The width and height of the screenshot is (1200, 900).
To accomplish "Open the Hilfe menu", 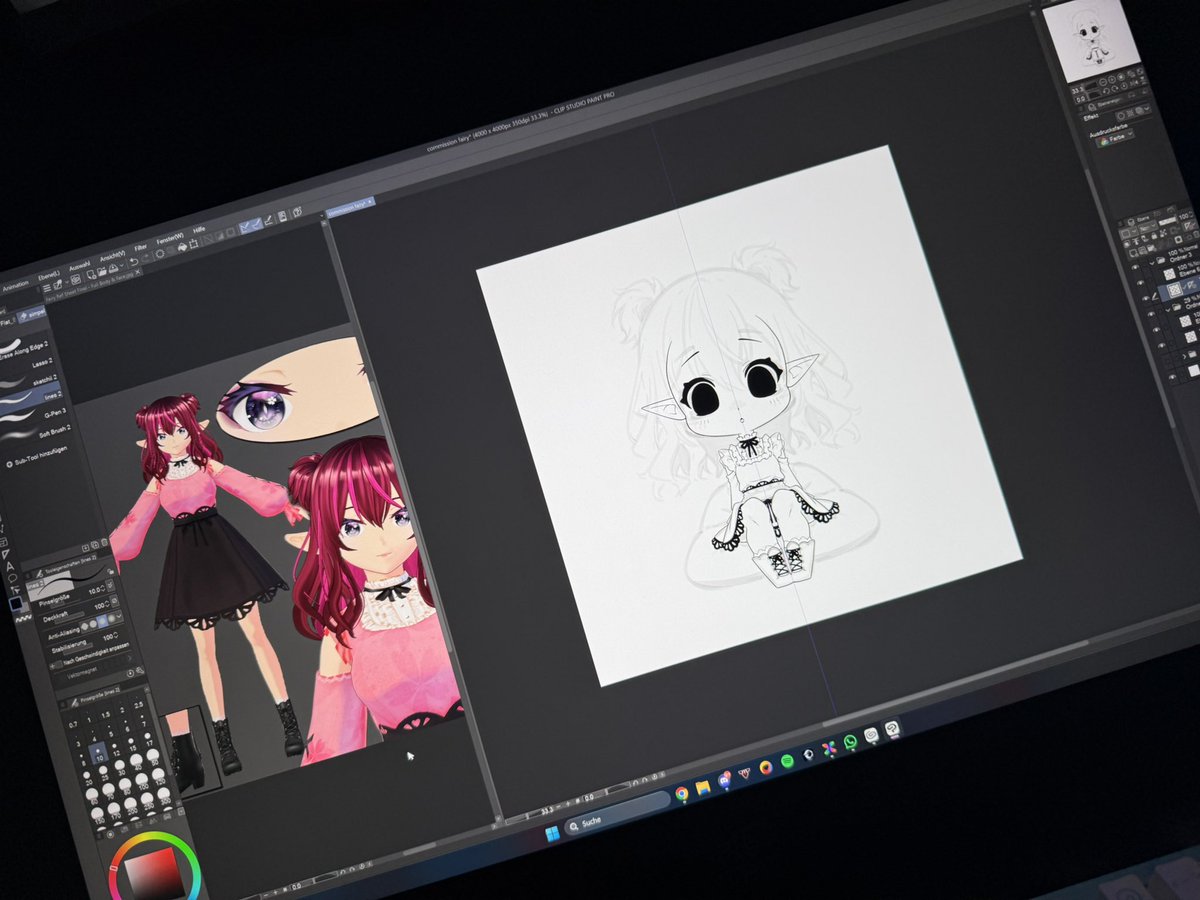I will (x=199, y=230).
